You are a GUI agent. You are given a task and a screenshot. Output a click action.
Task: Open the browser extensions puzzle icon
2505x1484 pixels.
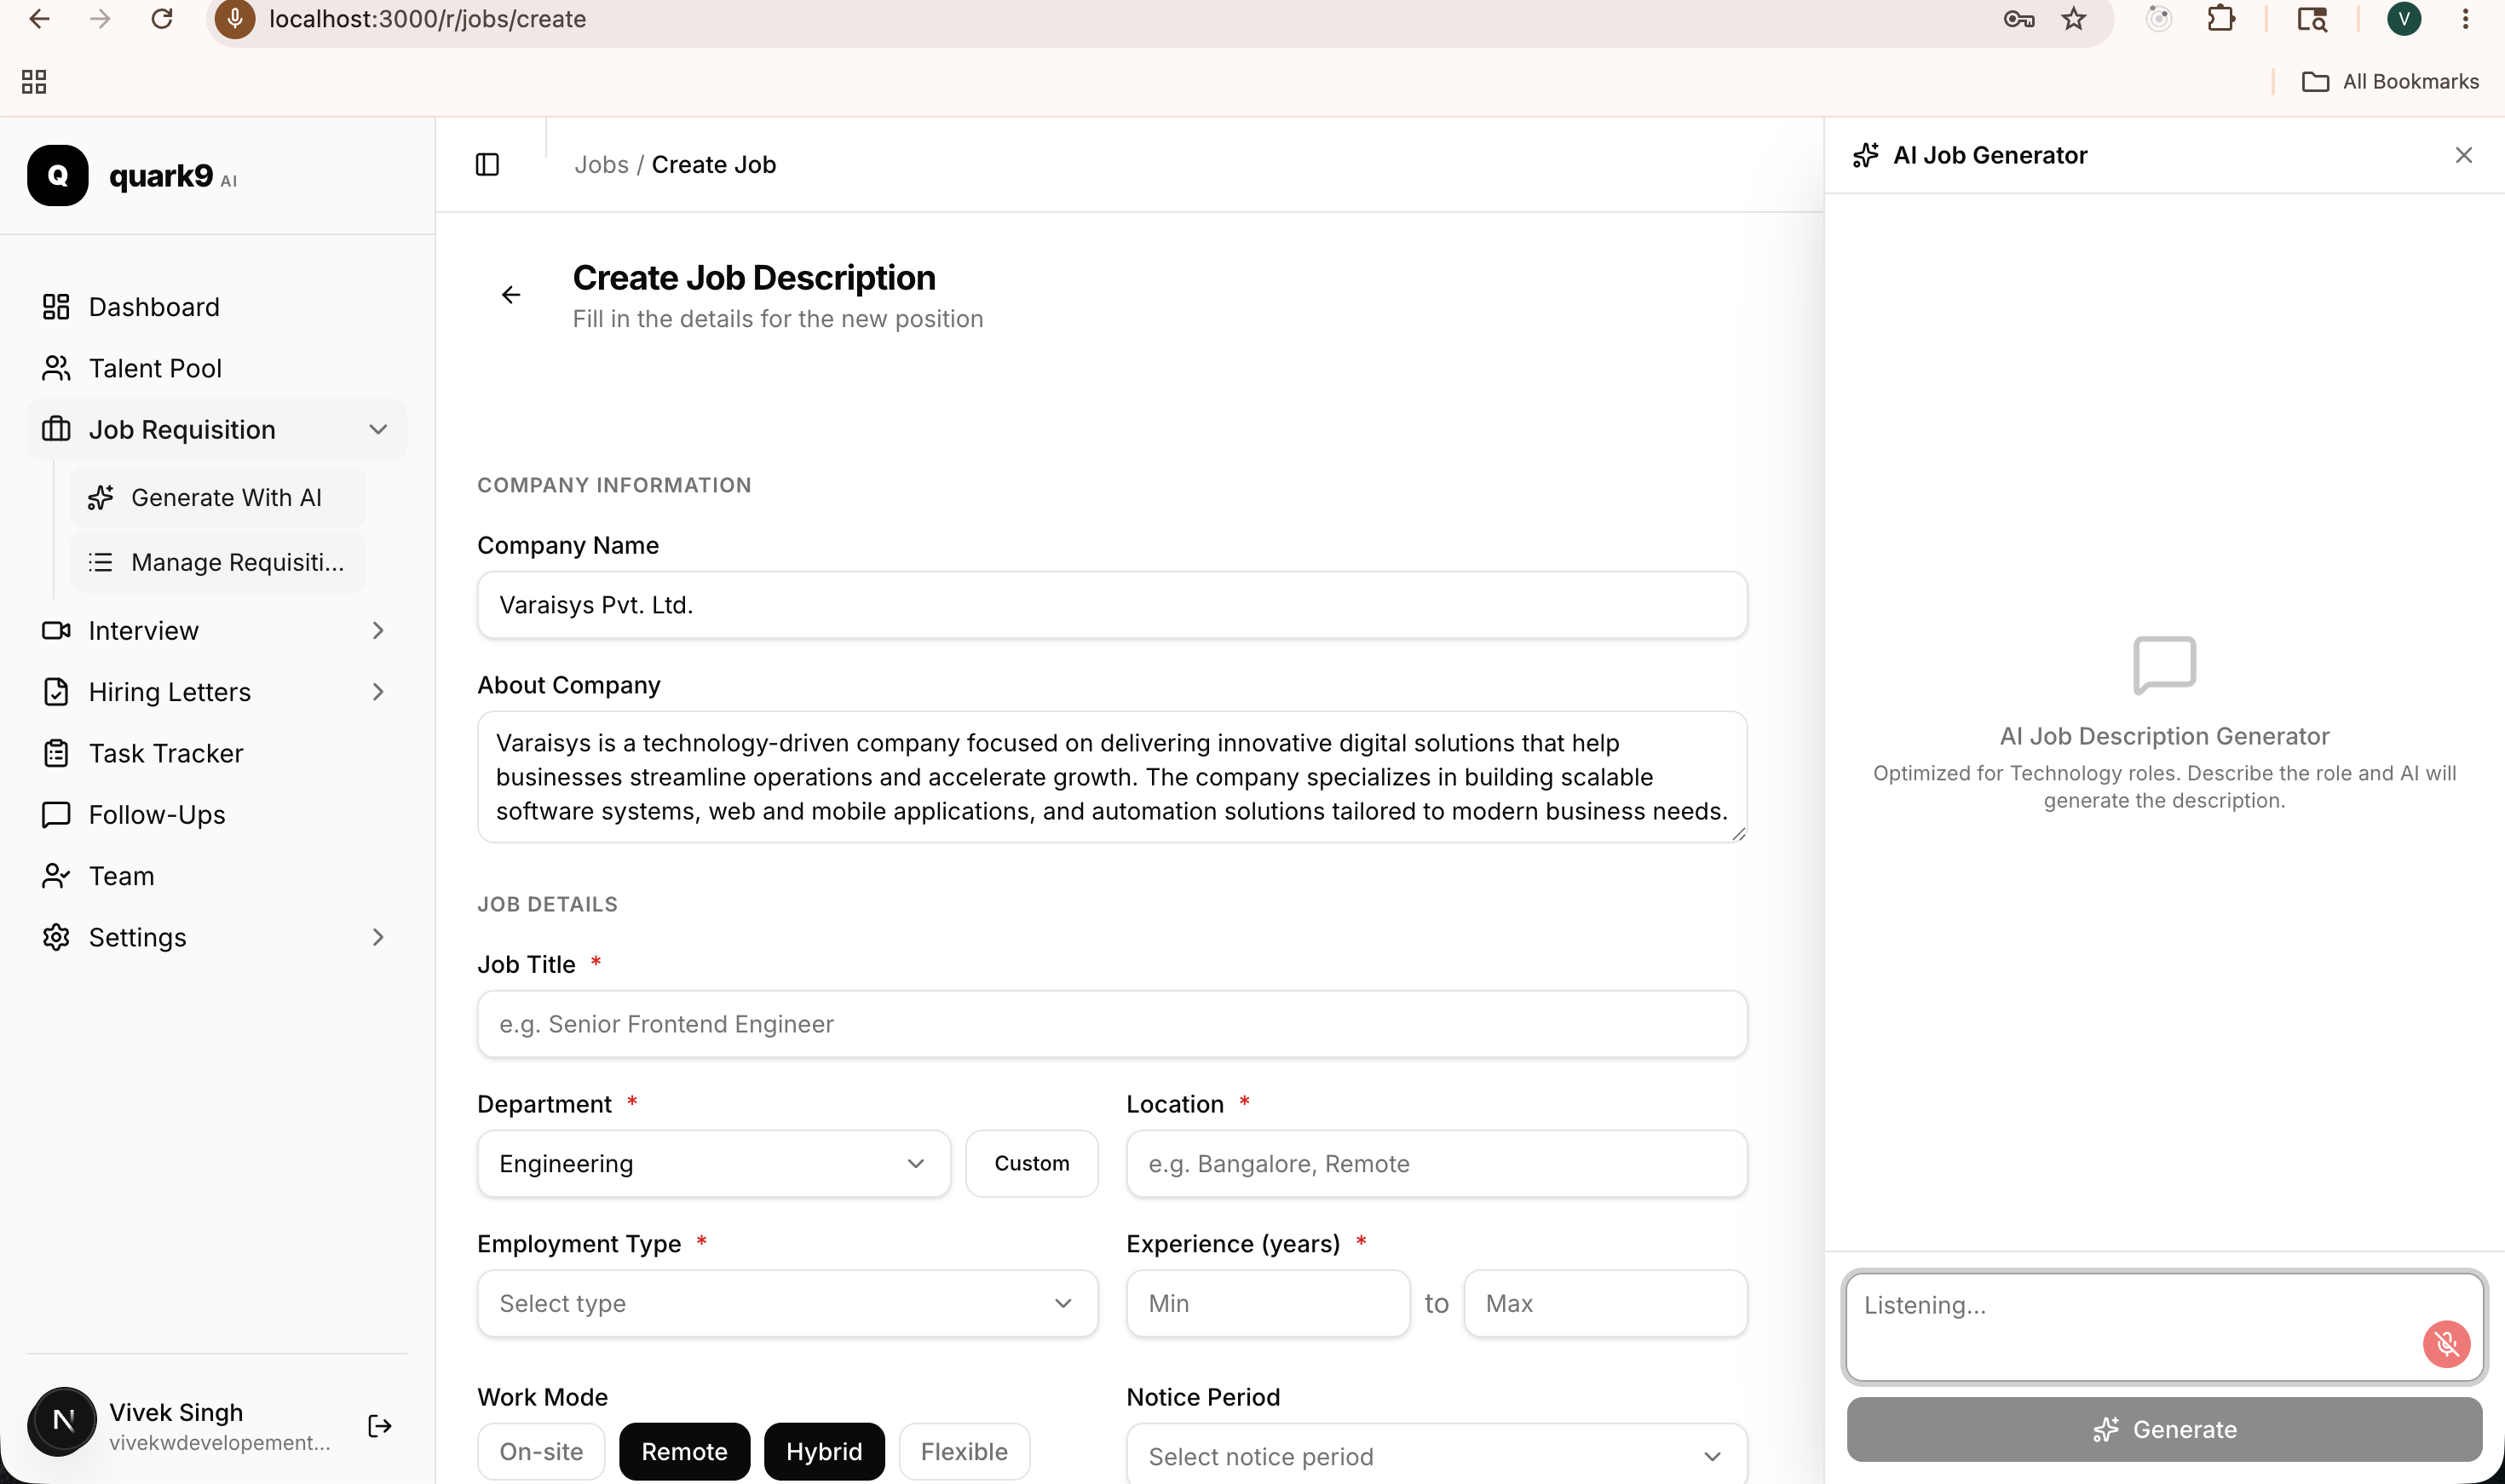click(x=2221, y=19)
